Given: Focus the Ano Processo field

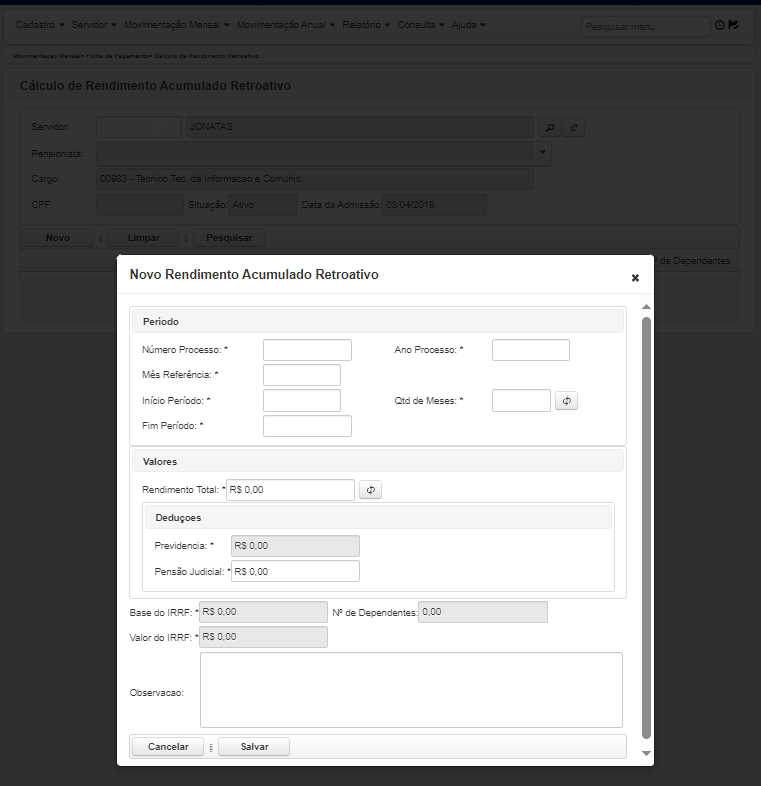Looking at the screenshot, I should [531, 350].
